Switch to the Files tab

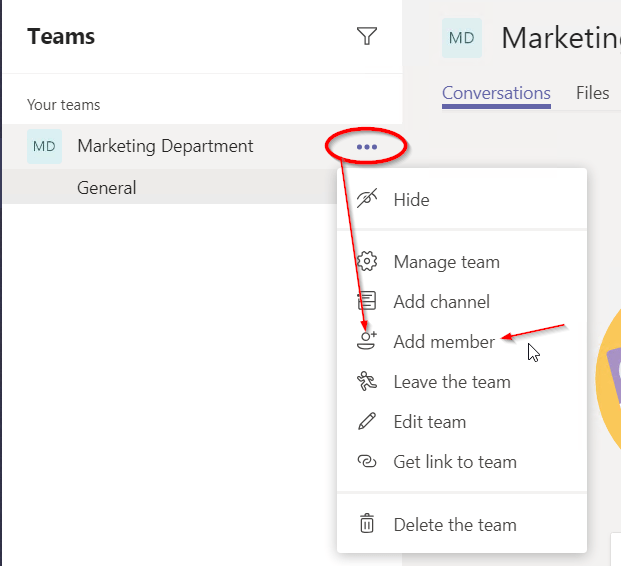point(592,93)
